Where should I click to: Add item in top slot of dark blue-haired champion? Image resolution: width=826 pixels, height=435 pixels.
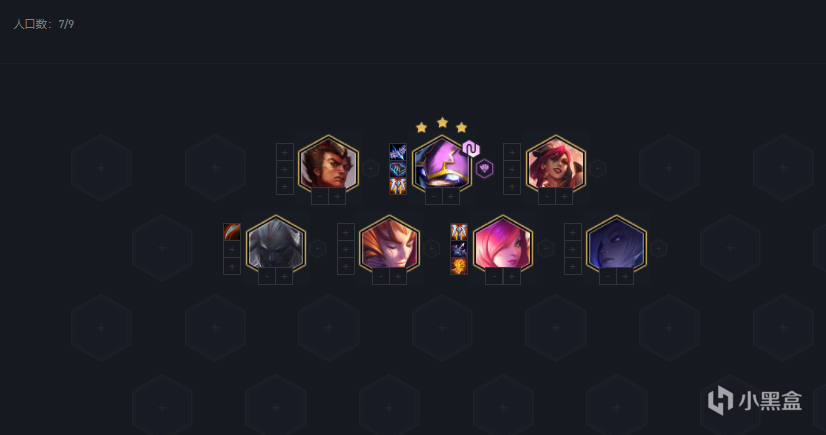tap(573, 232)
